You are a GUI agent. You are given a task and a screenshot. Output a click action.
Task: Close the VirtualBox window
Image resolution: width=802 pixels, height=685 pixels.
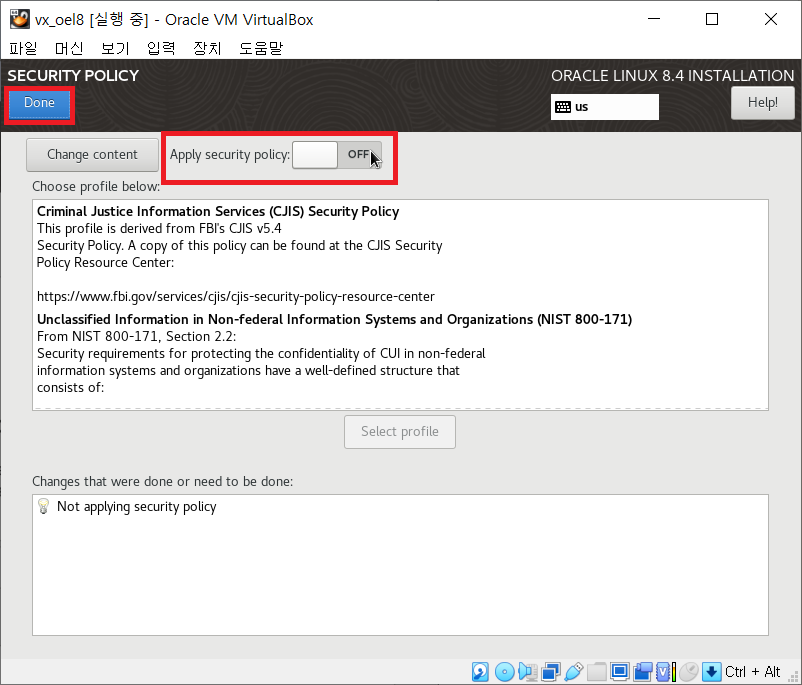pos(771,19)
